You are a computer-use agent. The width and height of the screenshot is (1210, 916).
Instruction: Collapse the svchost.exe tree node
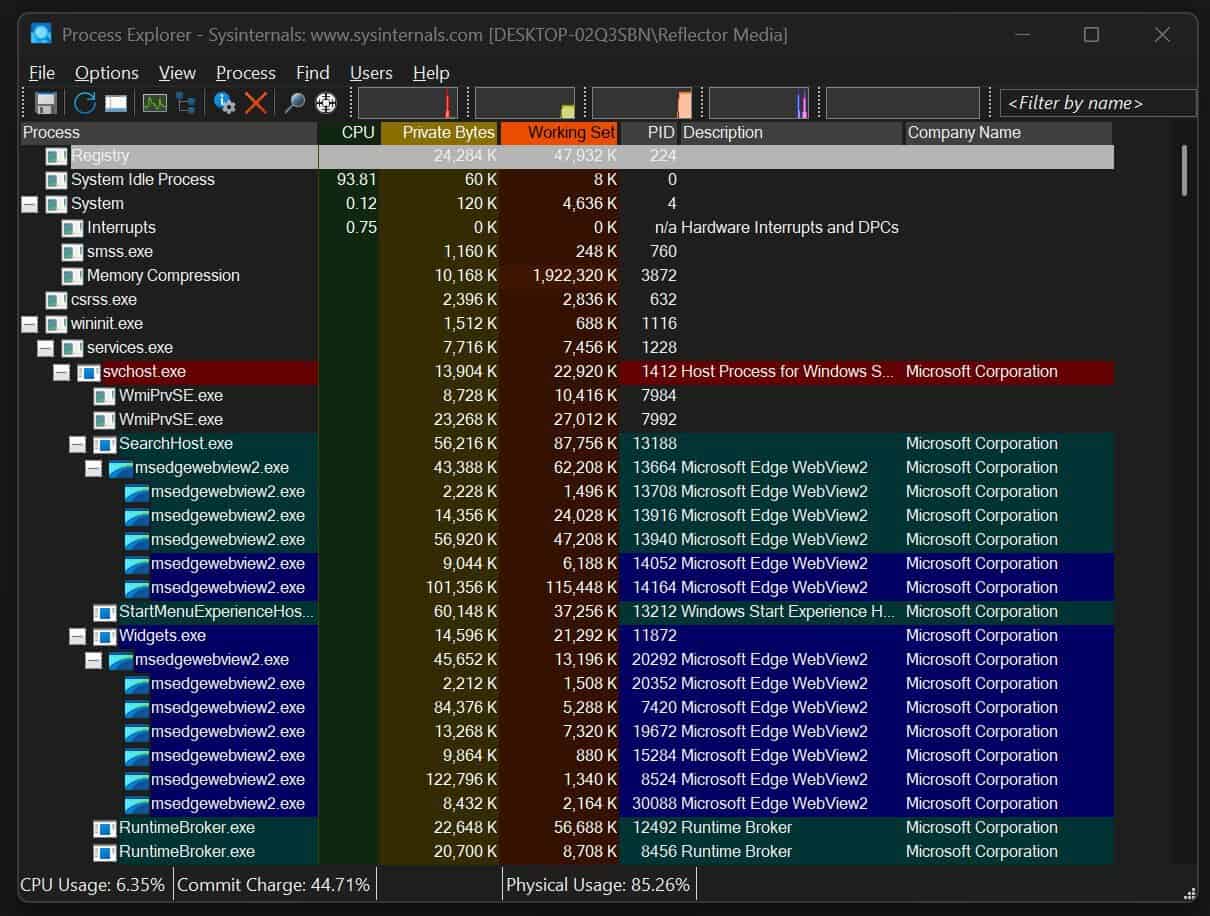(61, 372)
